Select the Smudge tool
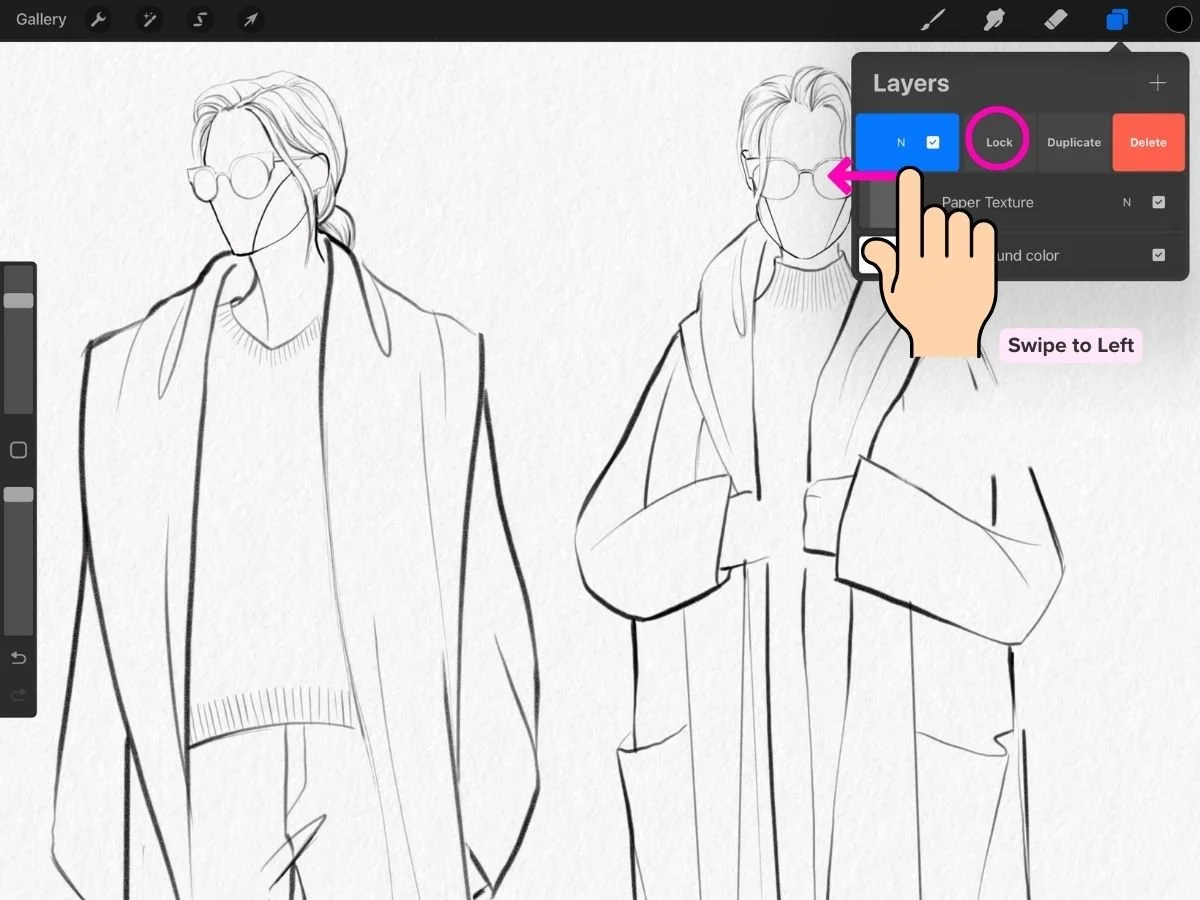The height and width of the screenshot is (900, 1200). point(993,20)
